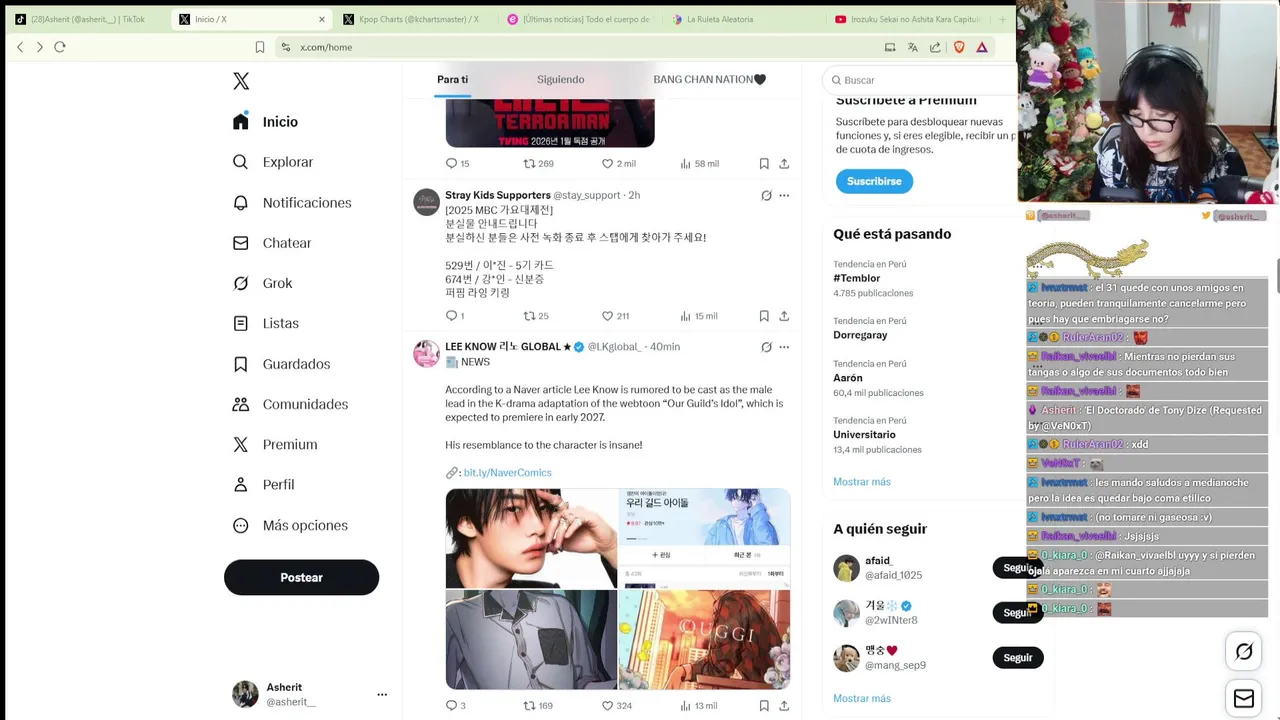
Task: Open more options on Stray Kids Supporters post
Action: coord(784,195)
